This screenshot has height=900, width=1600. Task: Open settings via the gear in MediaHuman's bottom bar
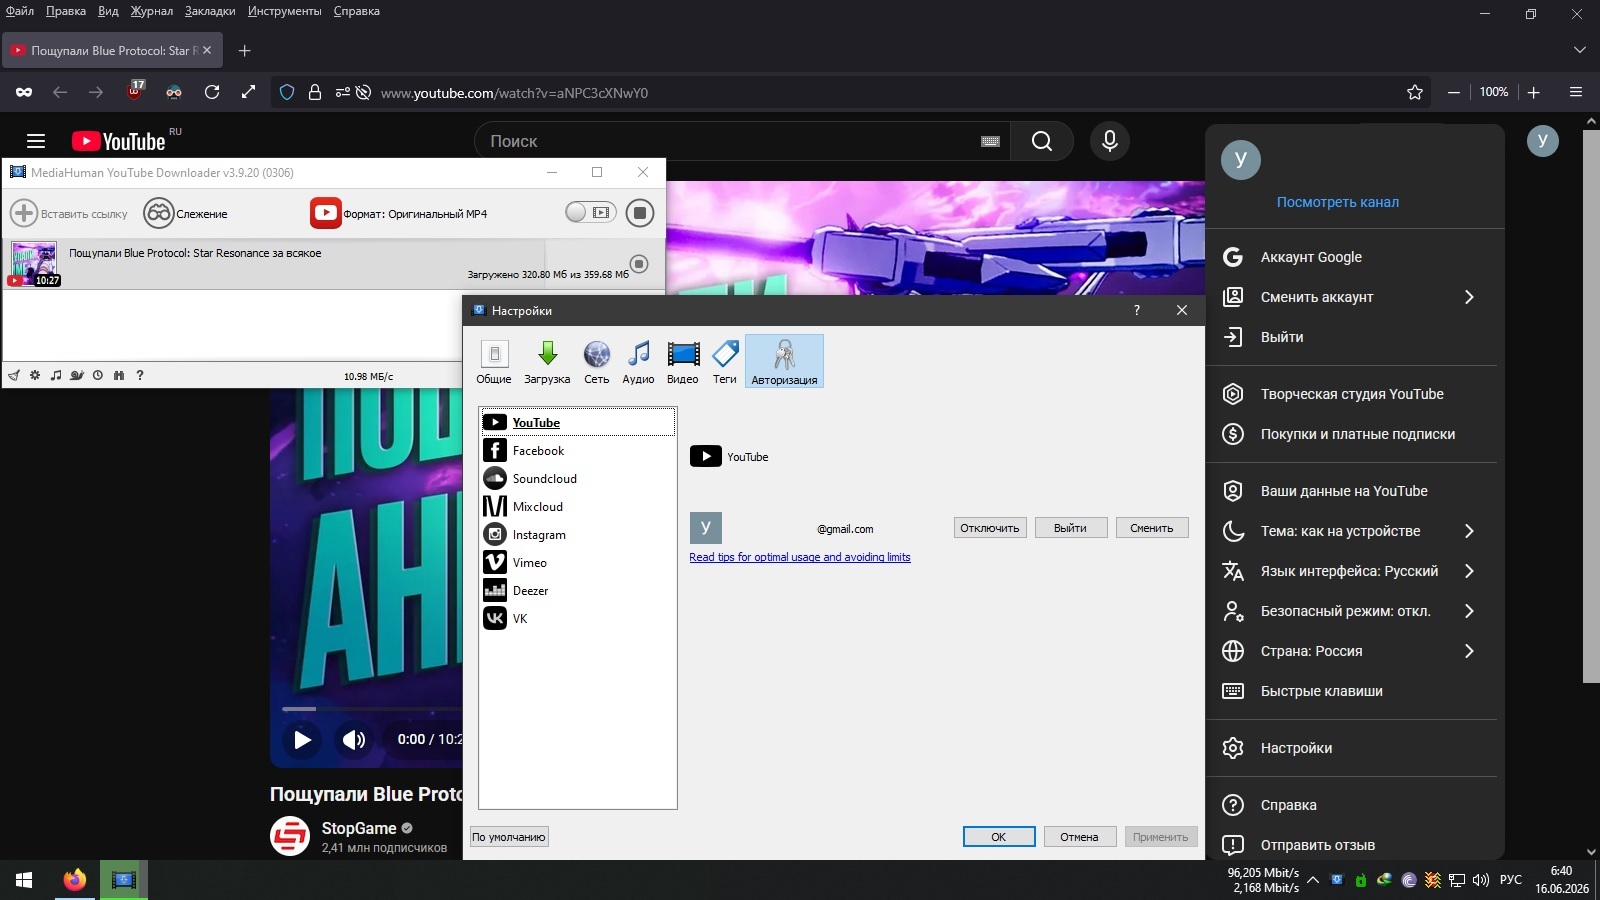pyautogui.click(x=35, y=376)
